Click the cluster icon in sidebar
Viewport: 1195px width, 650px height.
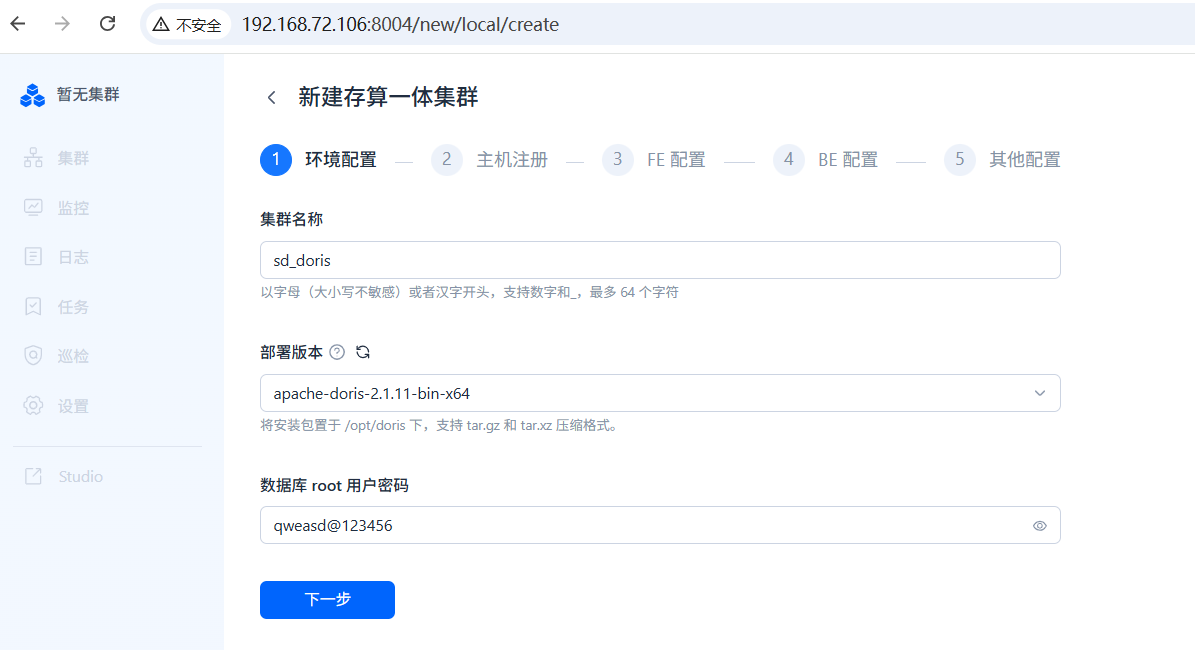coord(33,158)
